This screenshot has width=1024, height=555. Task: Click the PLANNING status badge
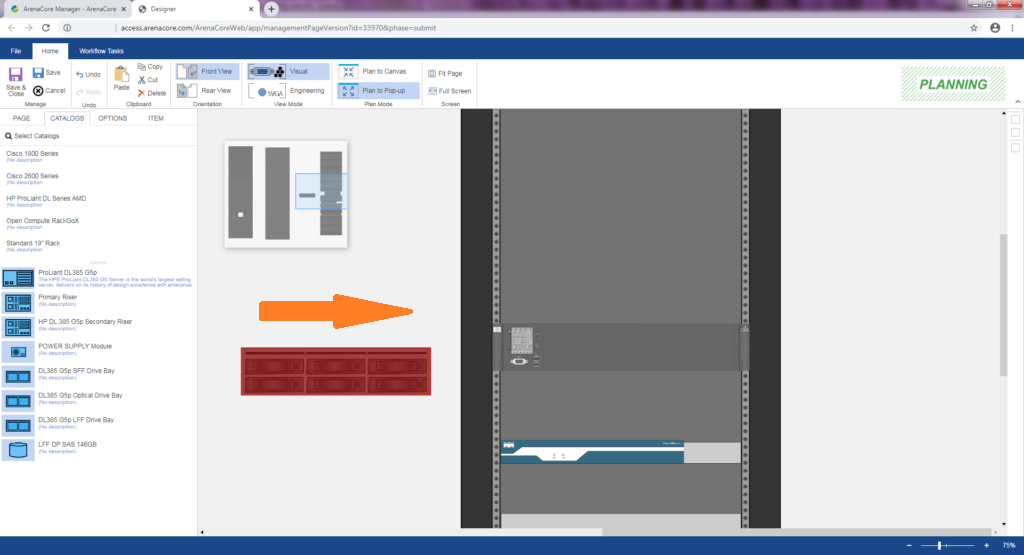point(953,84)
